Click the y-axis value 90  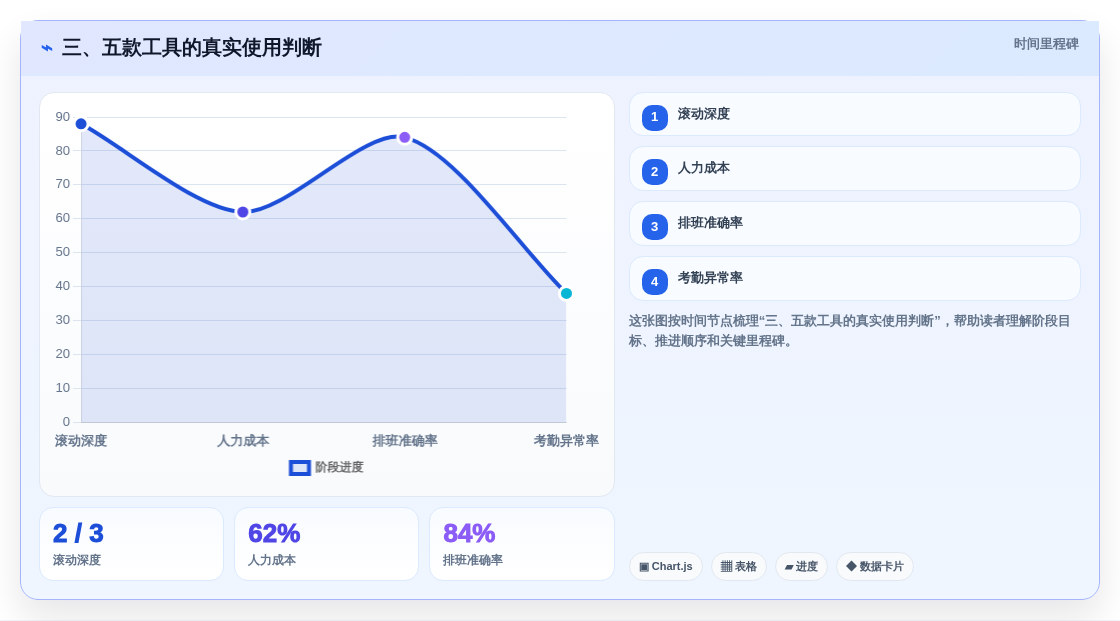coord(63,116)
